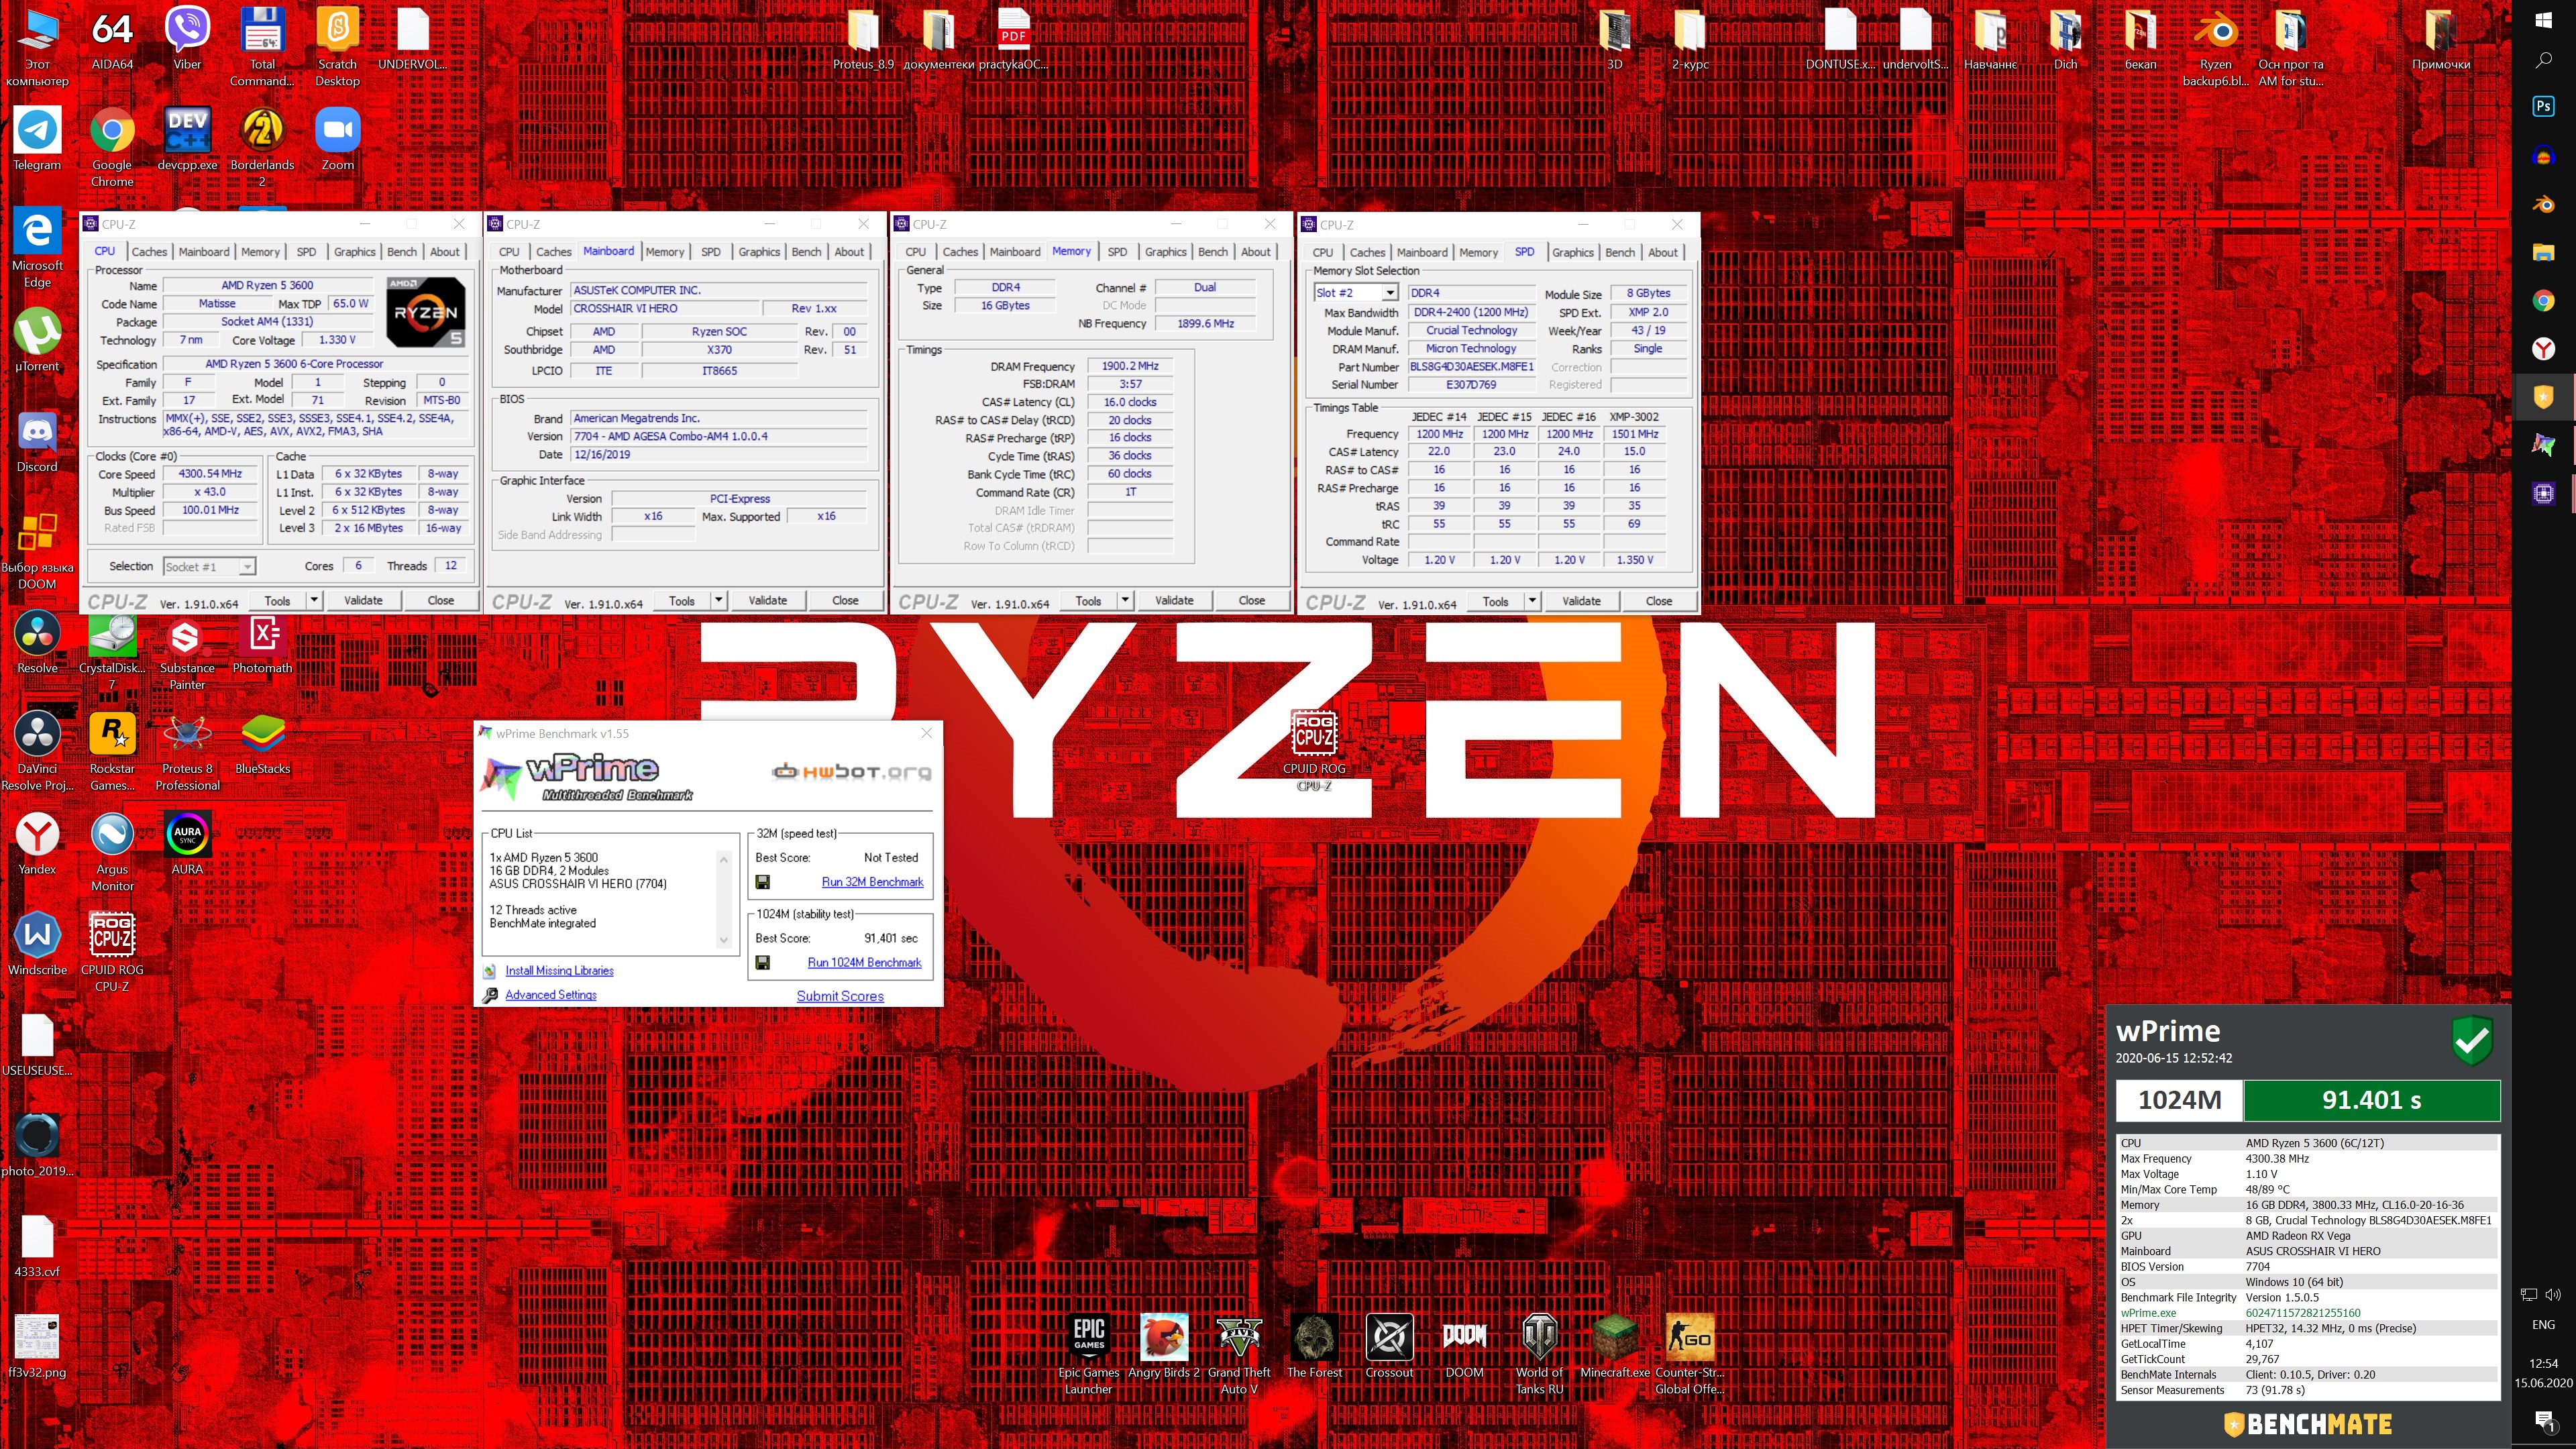This screenshot has width=2576, height=1449.
Task: Click Run 32M Benchmark link
Action: click(872, 882)
